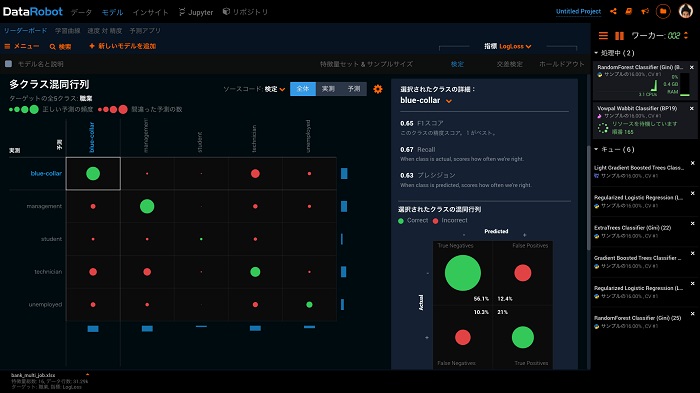Open the データ menu
The width and height of the screenshot is (700, 393).
pyautogui.click(x=81, y=13)
